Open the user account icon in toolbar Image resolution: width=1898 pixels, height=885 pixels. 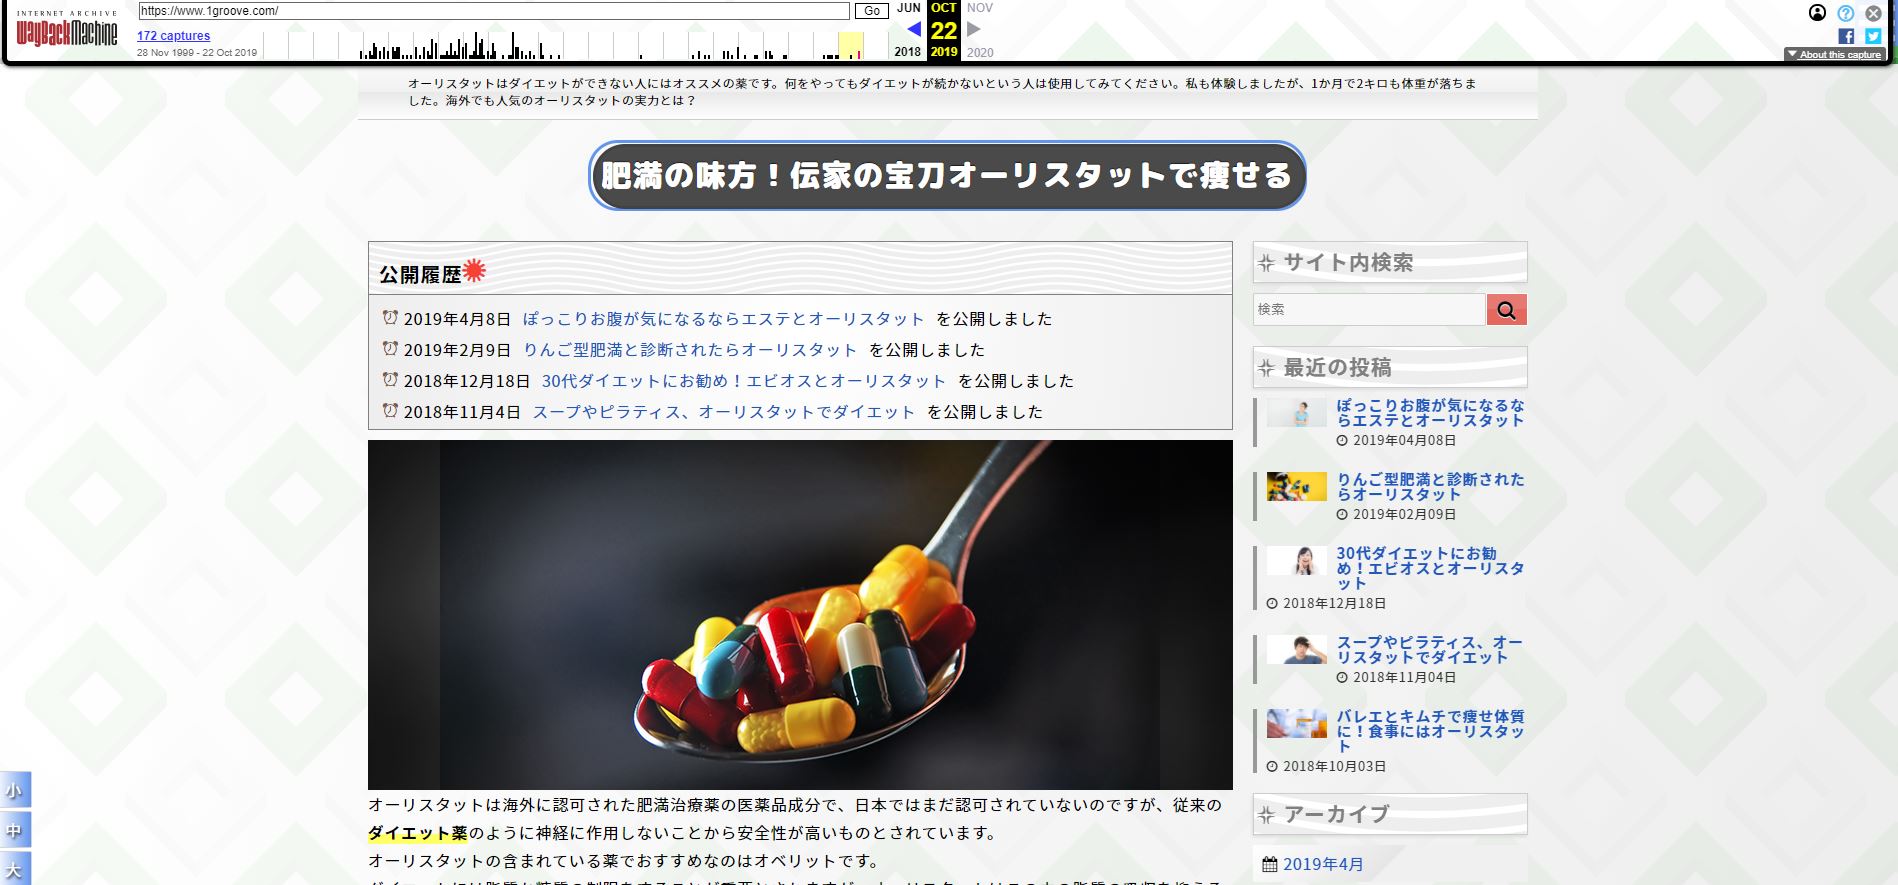point(1818,13)
